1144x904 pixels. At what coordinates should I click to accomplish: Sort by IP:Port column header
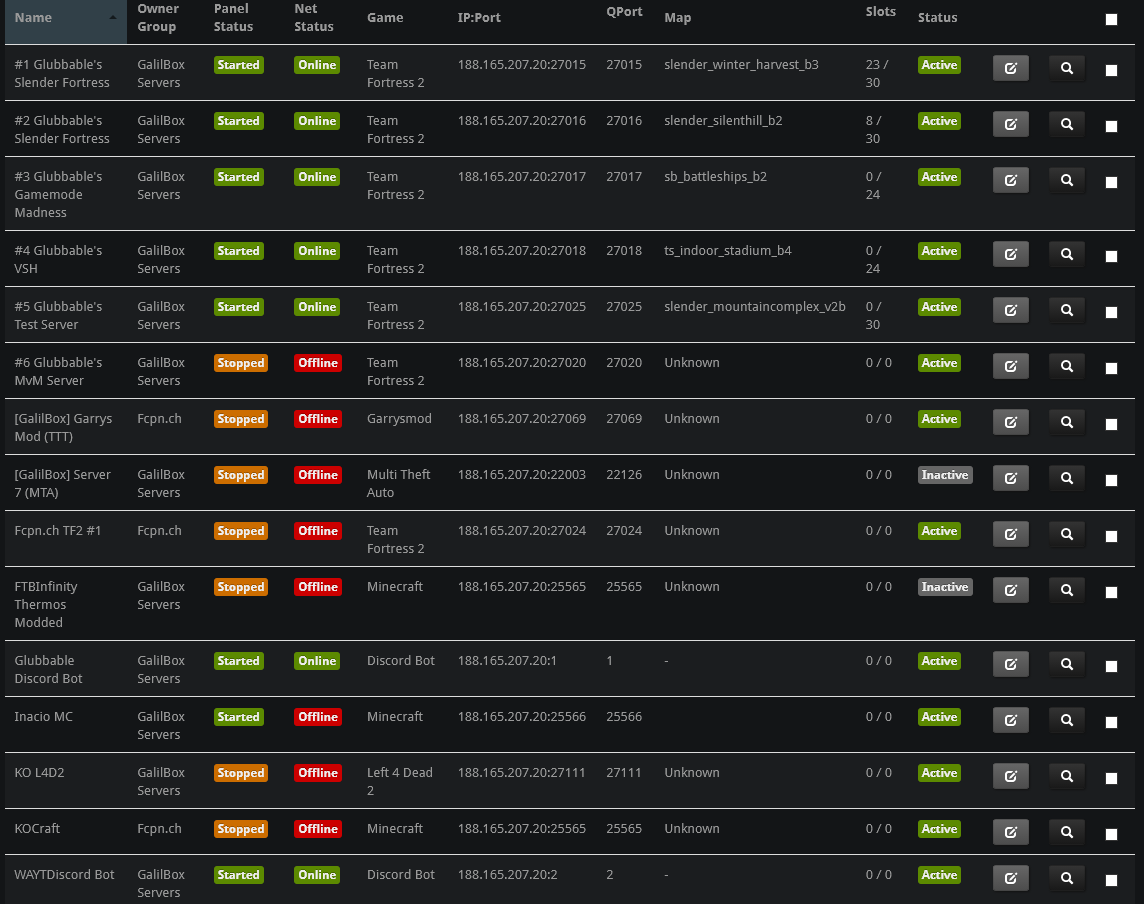(479, 18)
